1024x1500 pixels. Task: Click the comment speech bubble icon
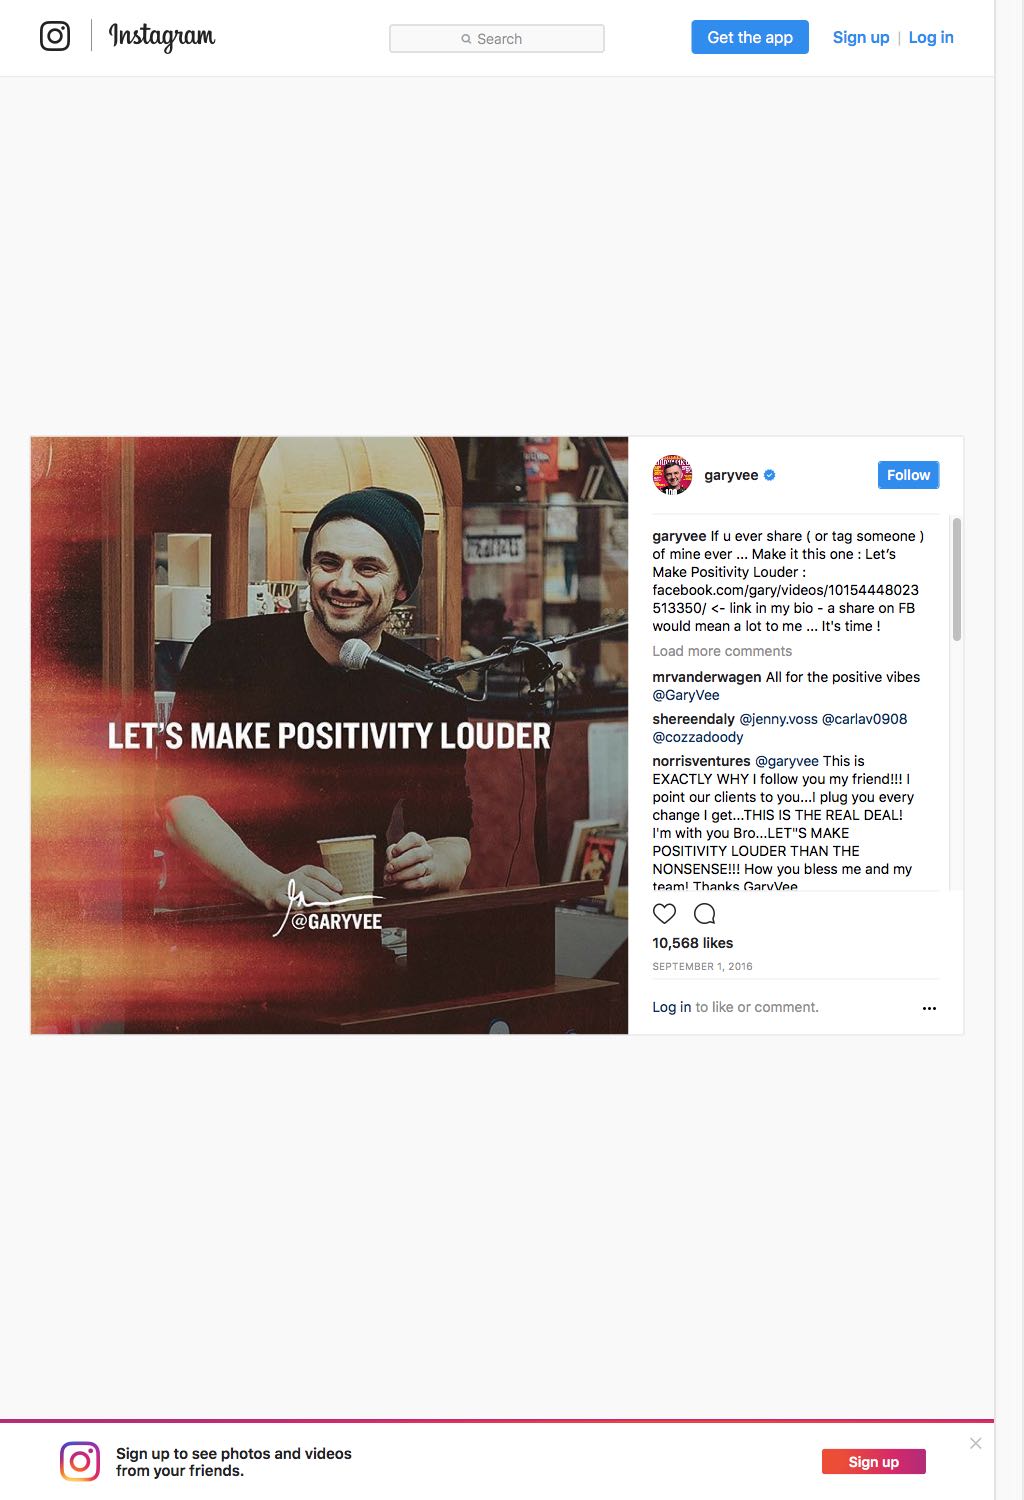[x=705, y=913]
